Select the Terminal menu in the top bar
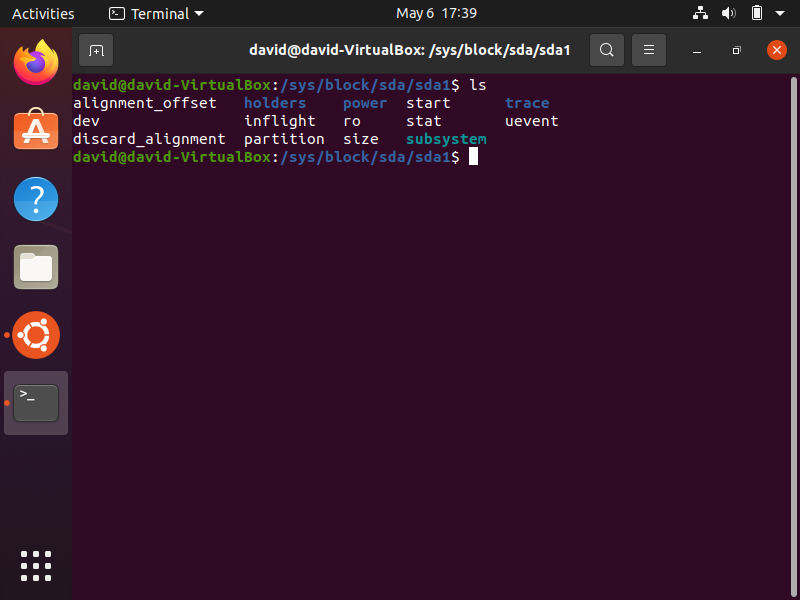The height and width of the screenshot is (600, 800). (x=155, y=13)
